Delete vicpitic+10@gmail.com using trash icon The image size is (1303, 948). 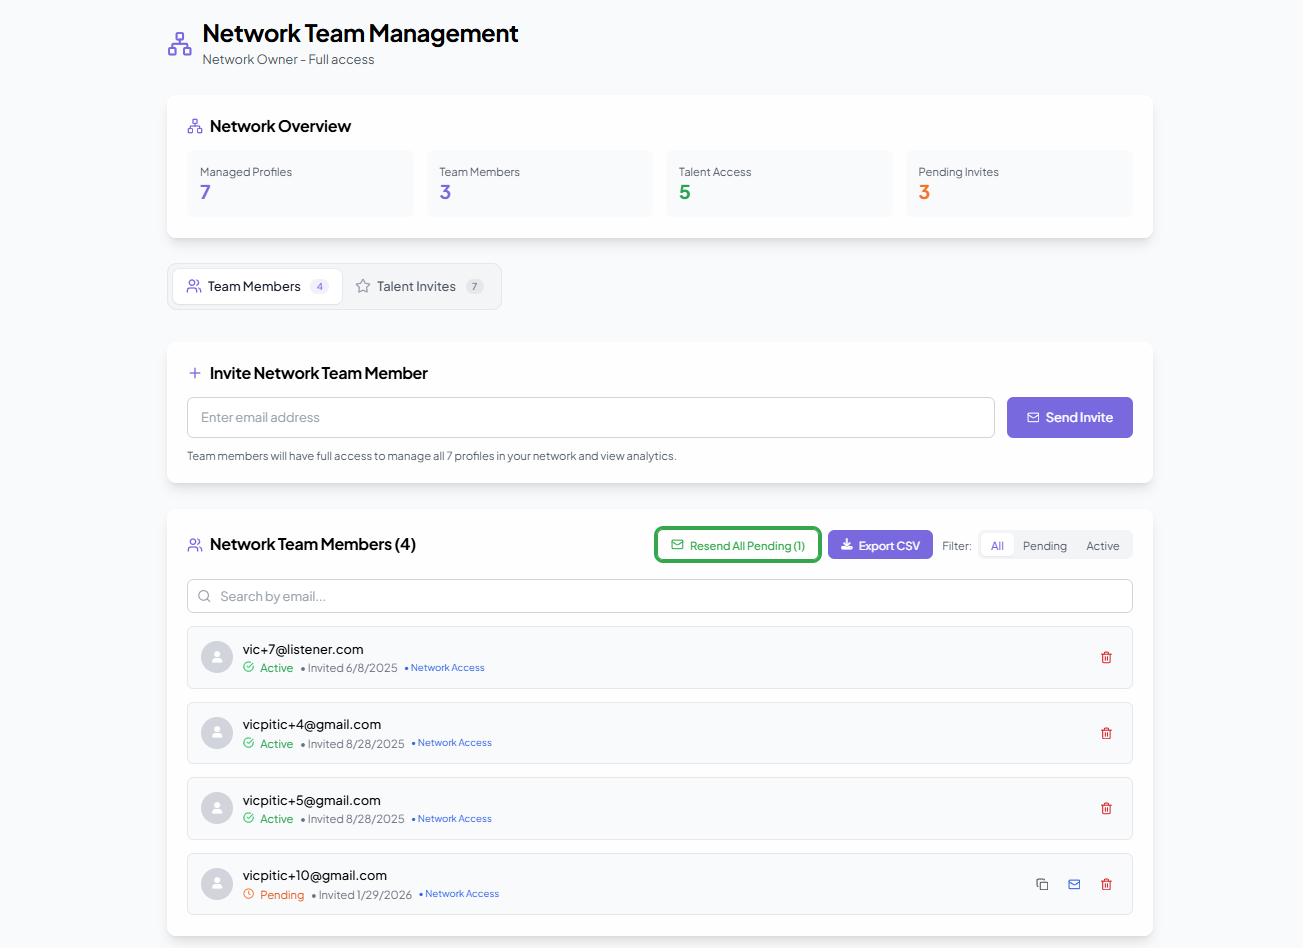point(1106,884)
